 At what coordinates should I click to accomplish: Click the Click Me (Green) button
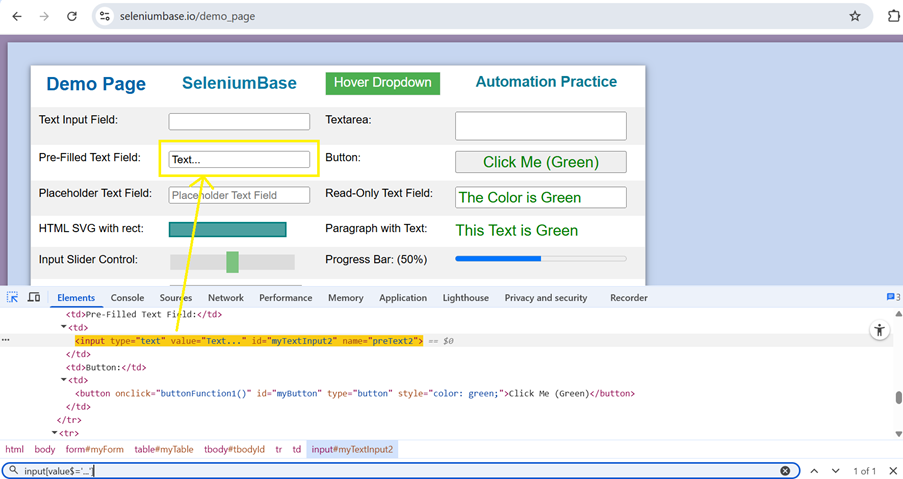click(541, 162)
